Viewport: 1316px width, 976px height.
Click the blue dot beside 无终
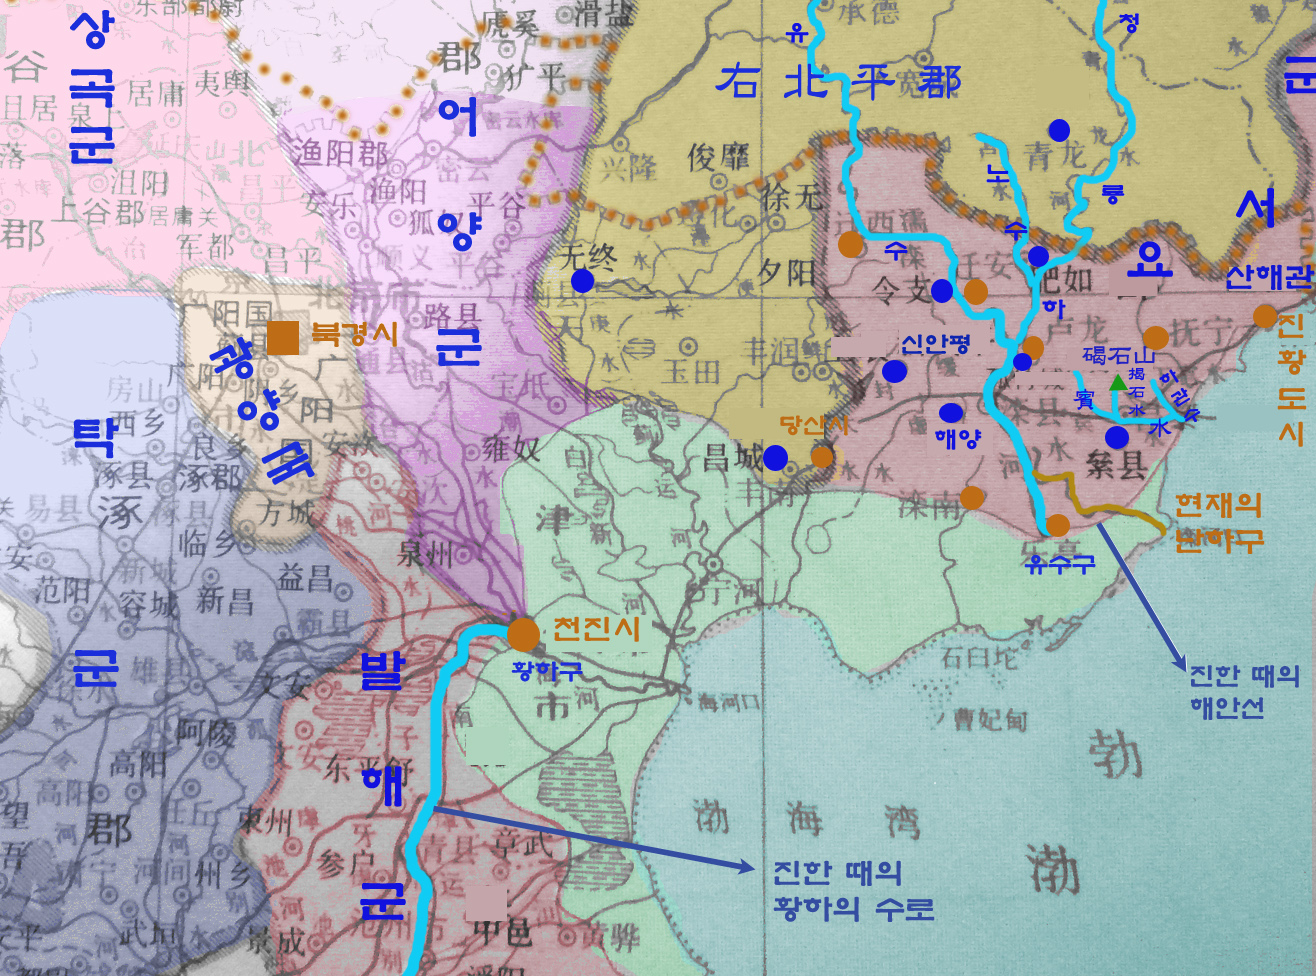(582, 281)
